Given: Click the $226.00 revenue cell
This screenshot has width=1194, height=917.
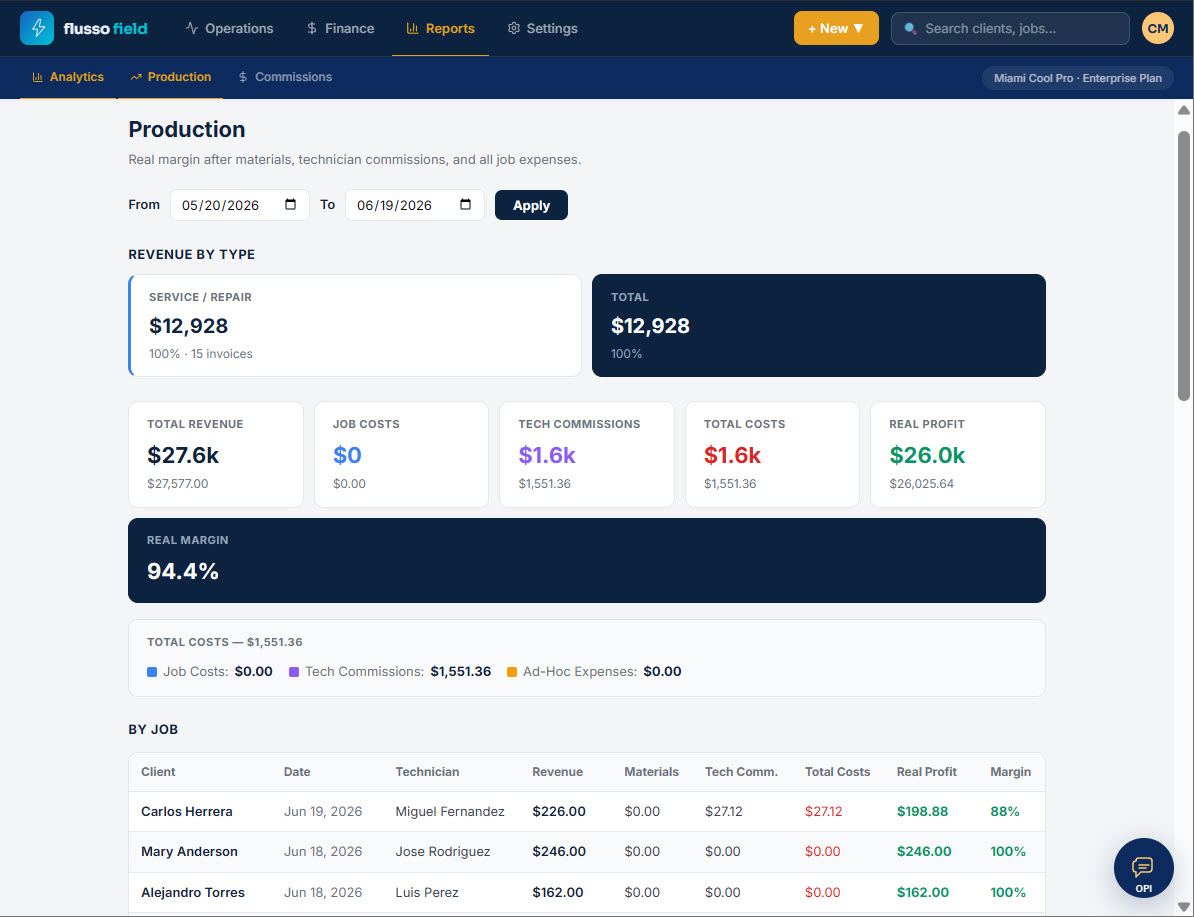Looking at the screenshot, I should tap(559, 811).
